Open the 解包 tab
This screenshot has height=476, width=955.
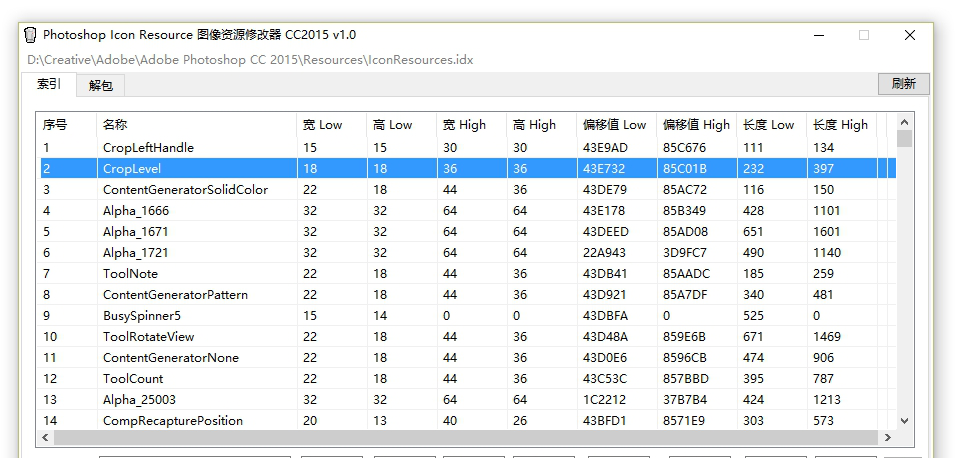coord(100,86)
